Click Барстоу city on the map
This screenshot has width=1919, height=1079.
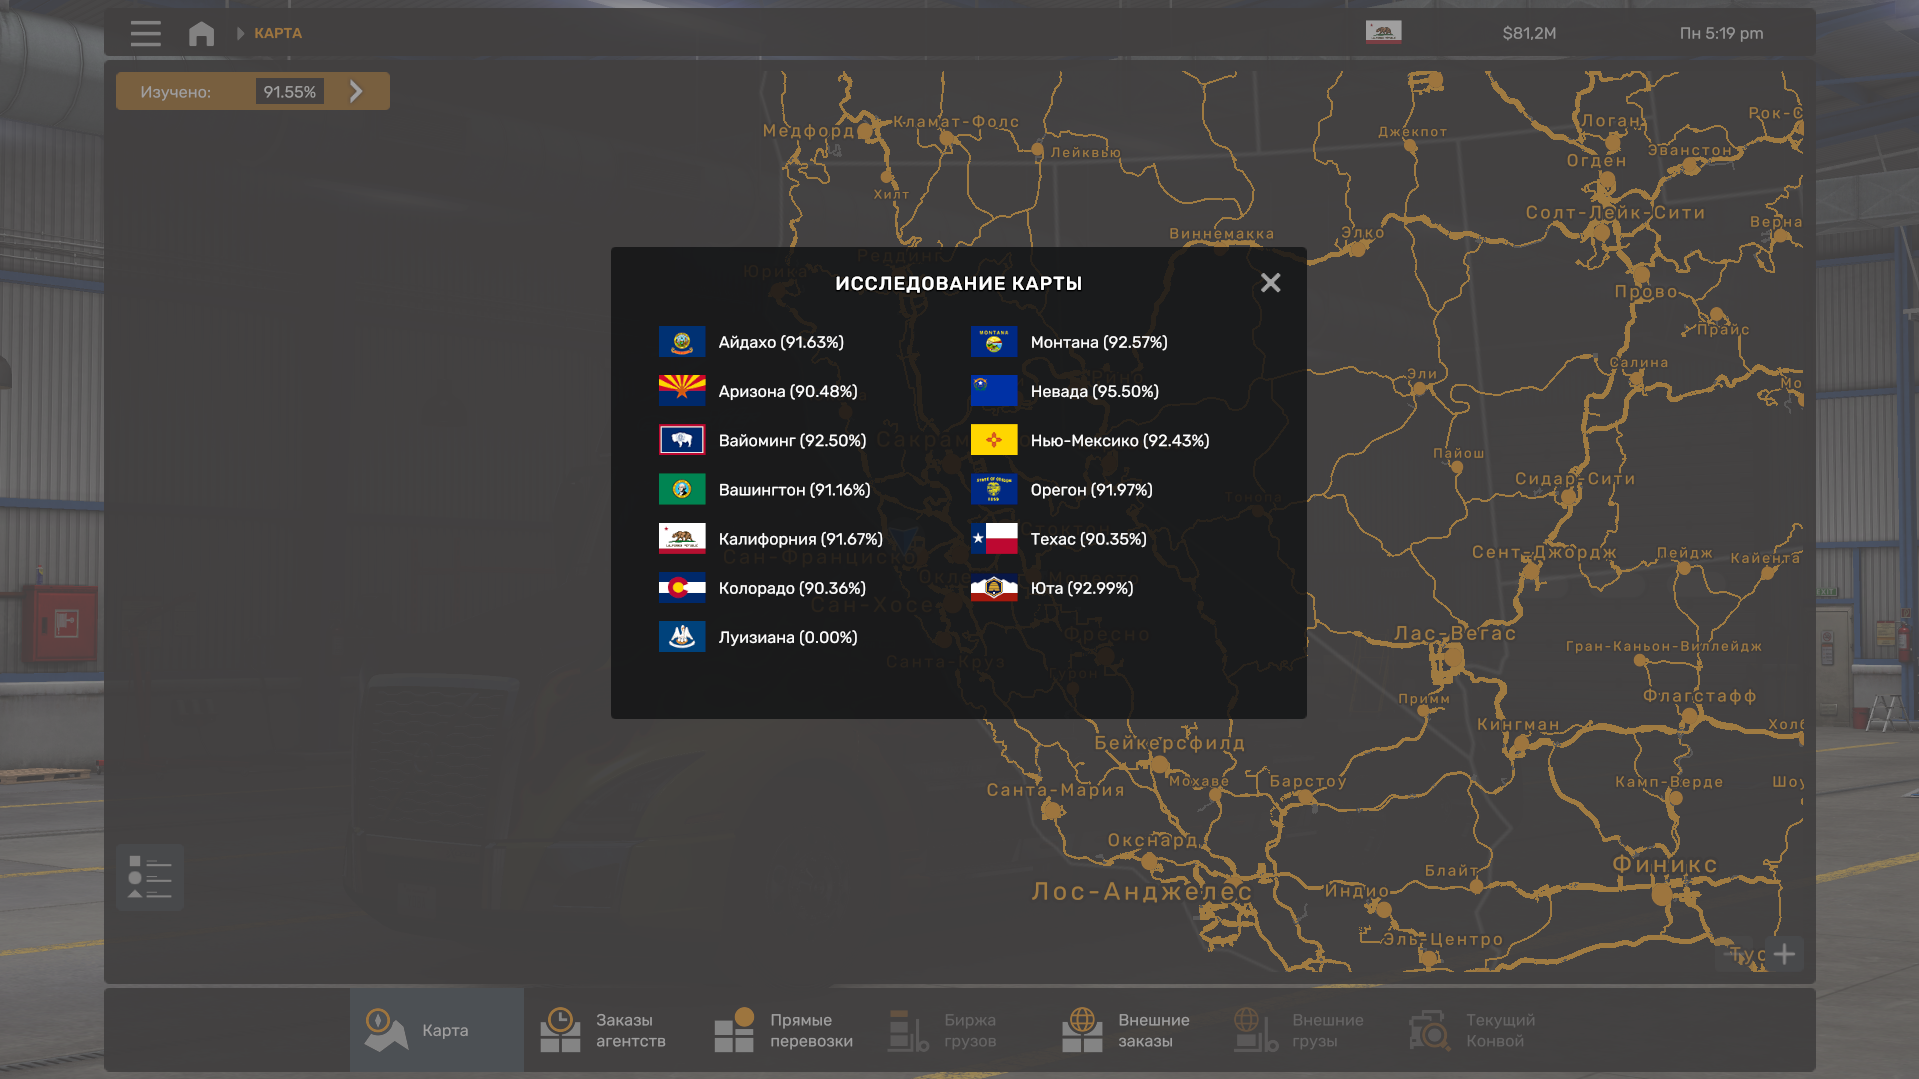point(1308,781)
